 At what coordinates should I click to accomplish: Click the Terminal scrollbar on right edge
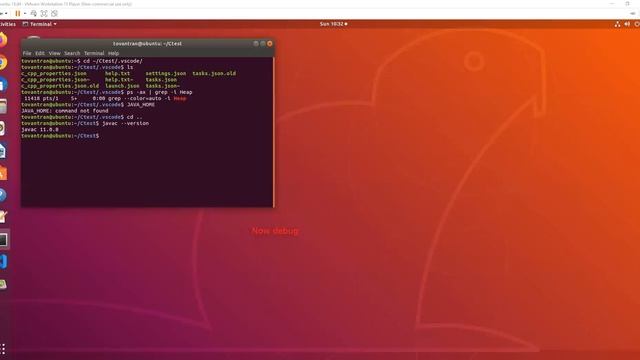click(x=273, y=132)
